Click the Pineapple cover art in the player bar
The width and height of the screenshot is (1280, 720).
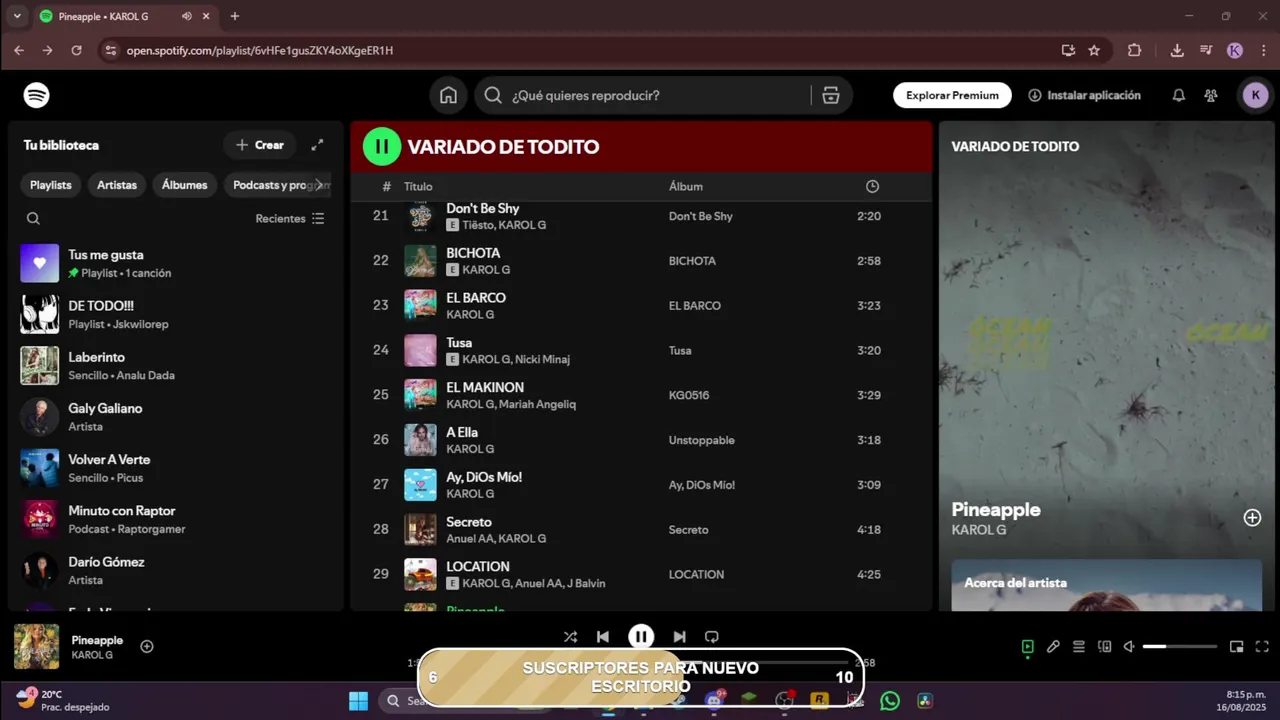(x=37, y=646)
